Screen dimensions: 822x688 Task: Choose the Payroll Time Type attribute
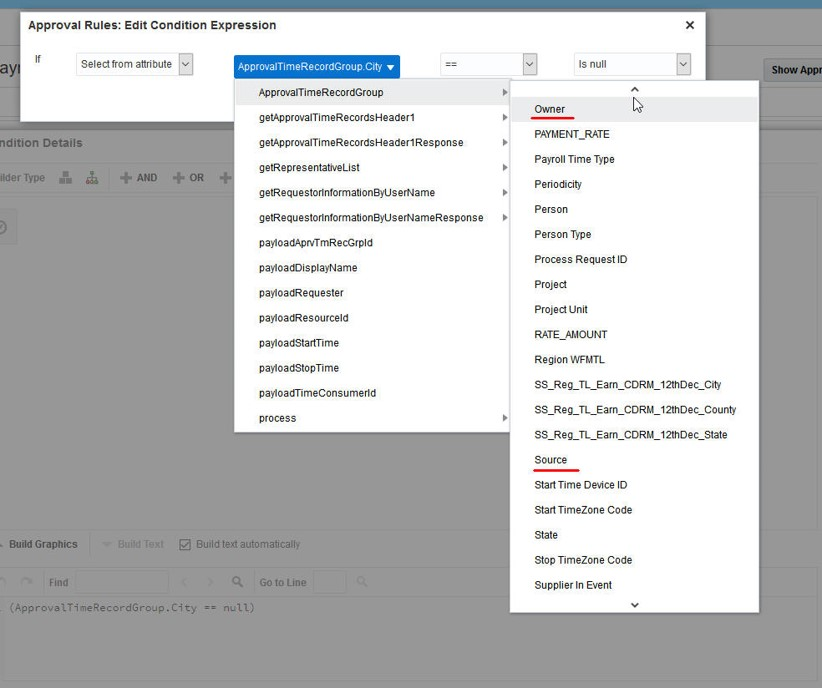coord(634,159)
